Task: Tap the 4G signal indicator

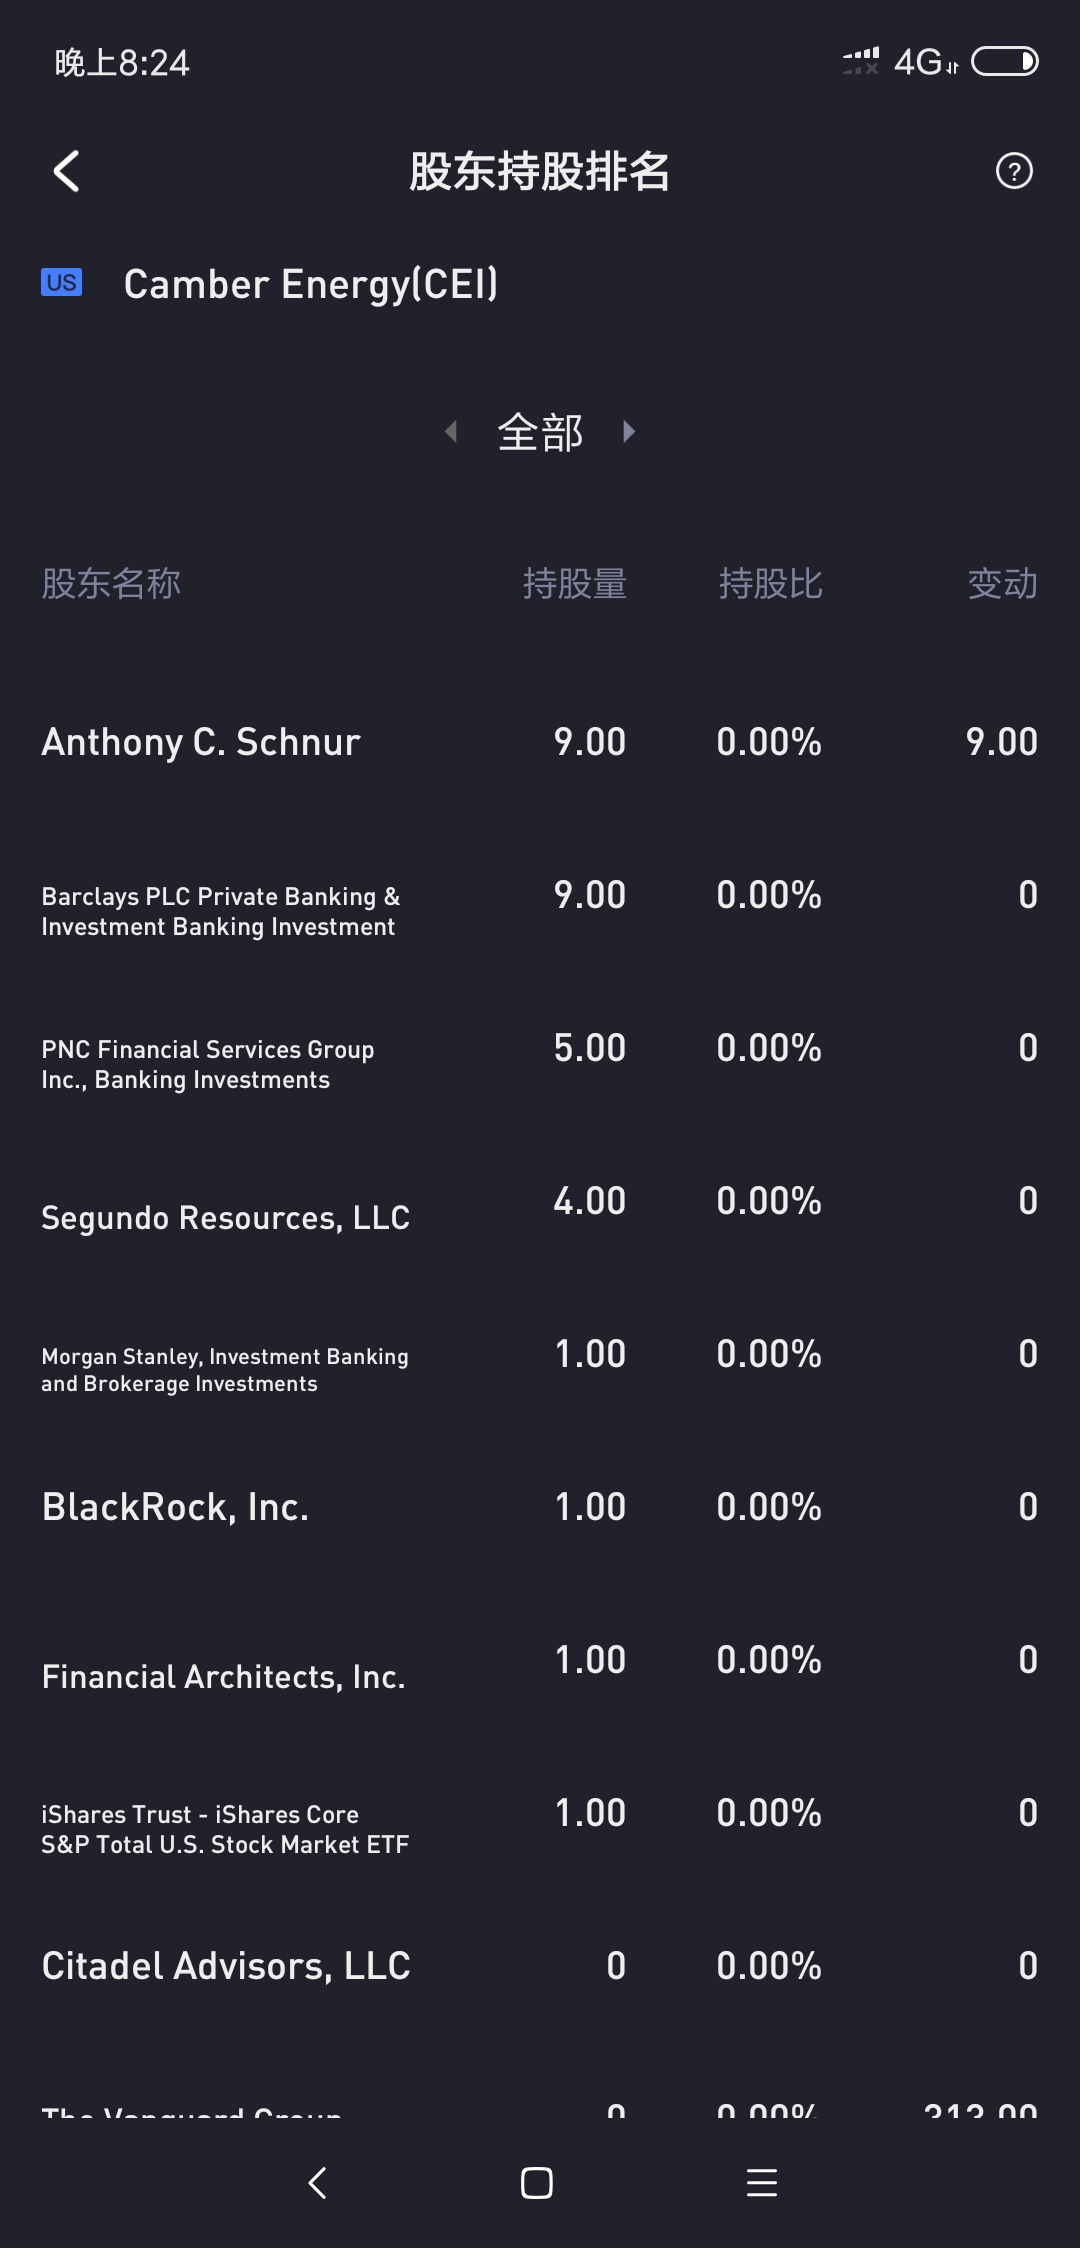Action: [x=926, y=62]
